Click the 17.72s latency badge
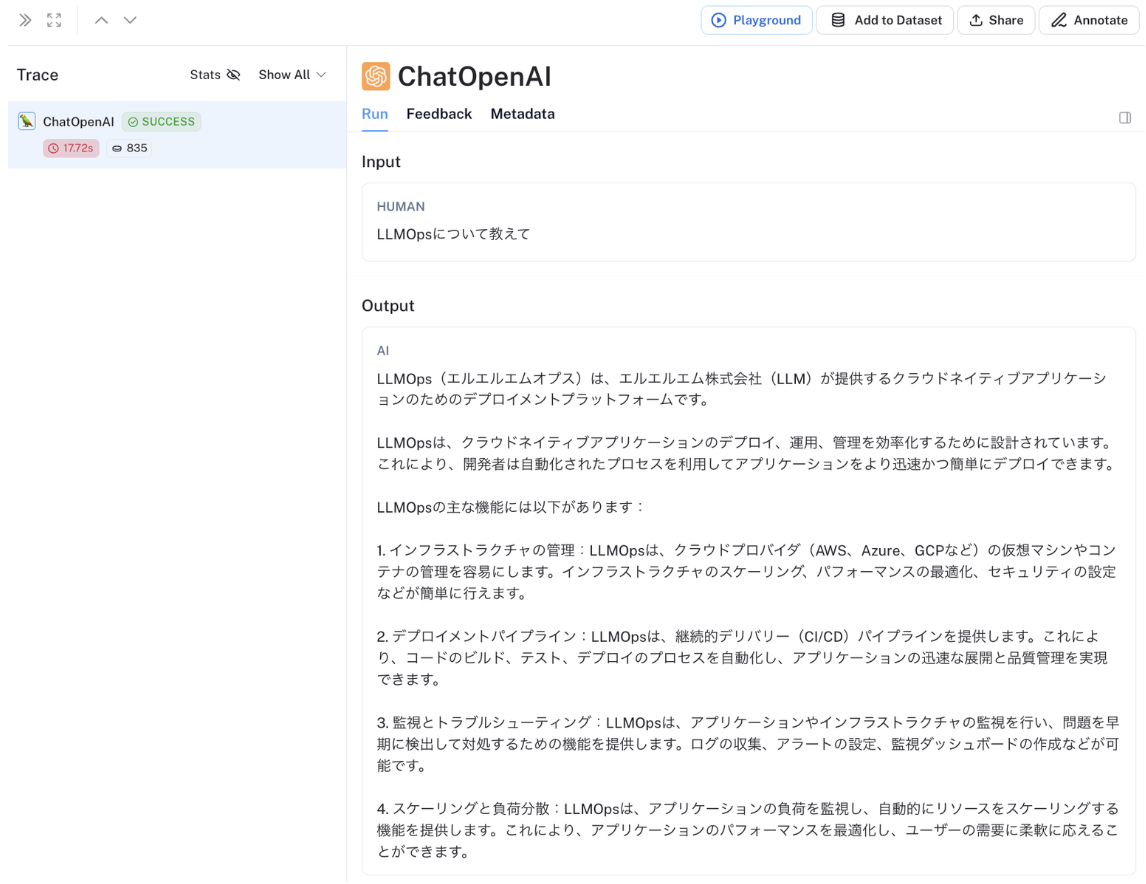The image size is (1146, 884). (x=71, y=148)
